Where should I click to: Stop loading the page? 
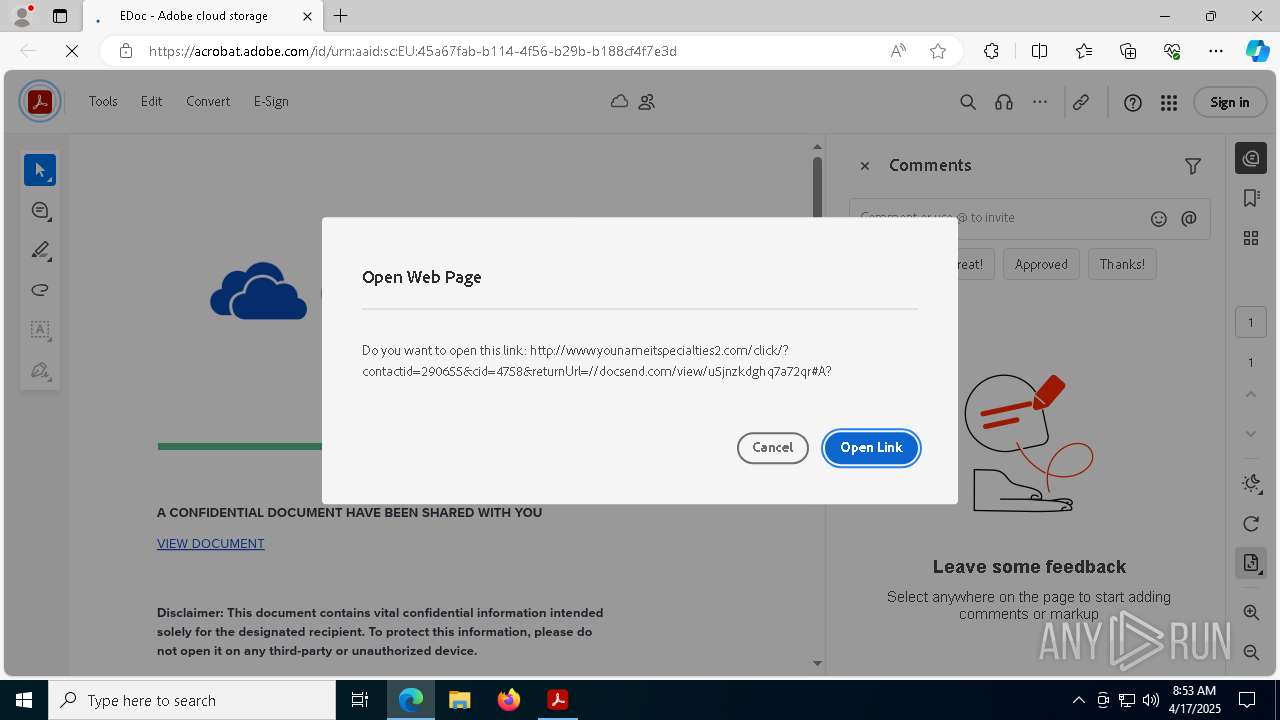coord(72,51)
